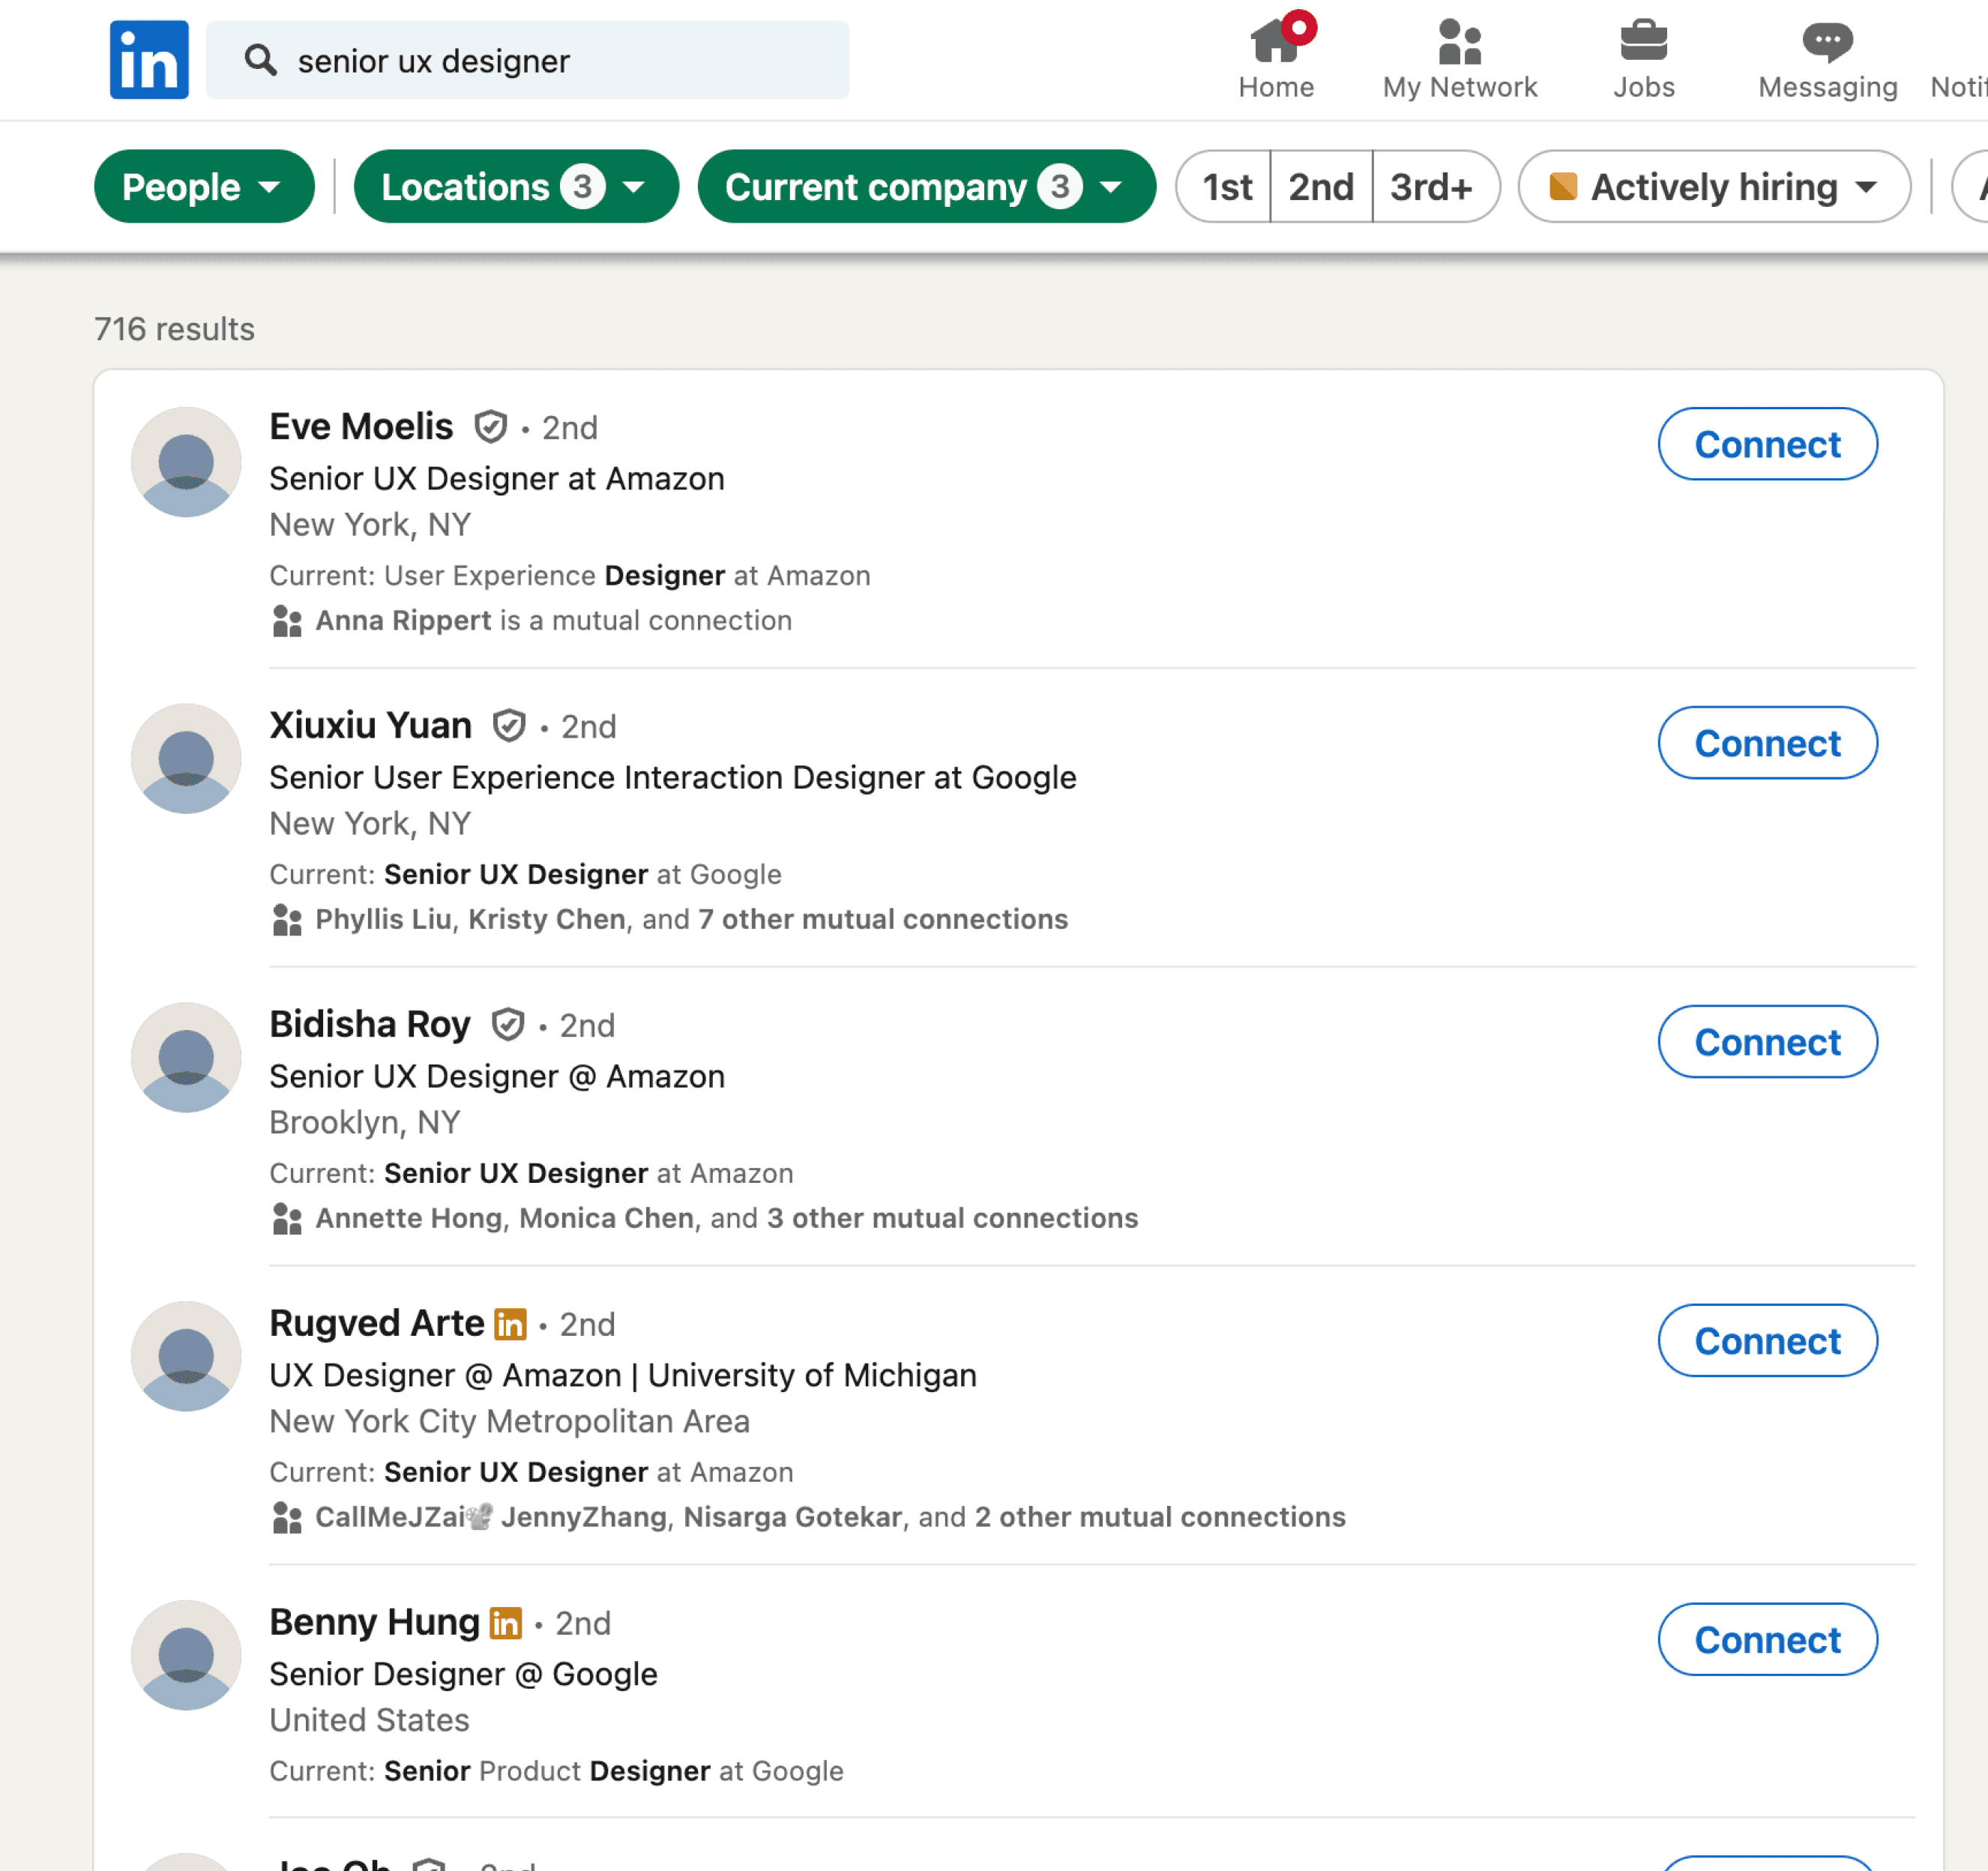Toggle the 3rd+ connections filter

pyautogui.click(x=1435, y=187)
